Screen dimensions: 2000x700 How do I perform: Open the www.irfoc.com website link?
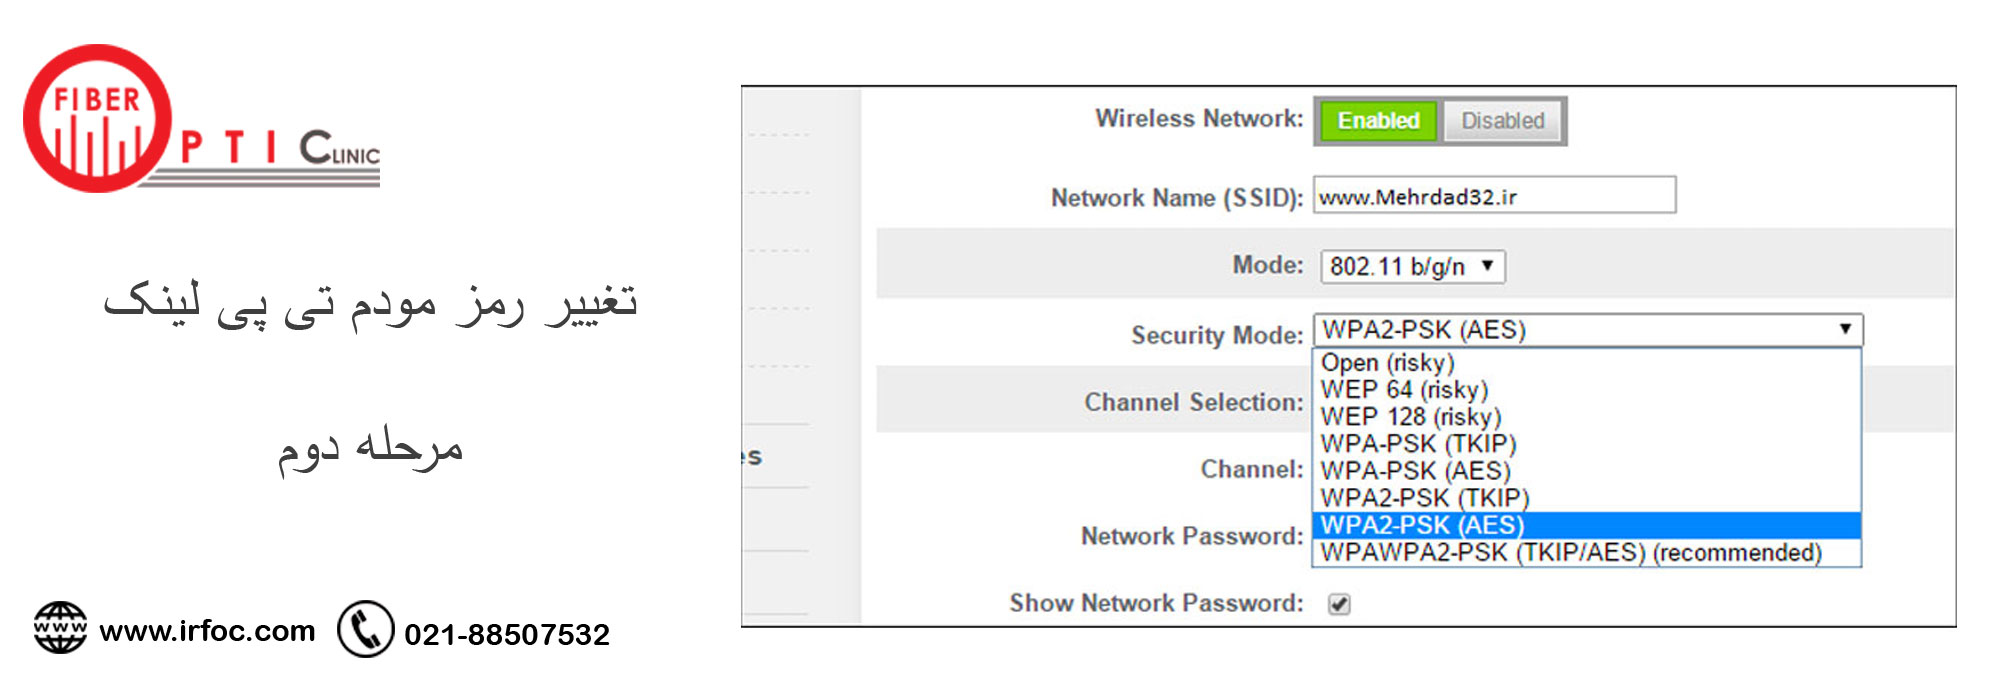point(207,631)
